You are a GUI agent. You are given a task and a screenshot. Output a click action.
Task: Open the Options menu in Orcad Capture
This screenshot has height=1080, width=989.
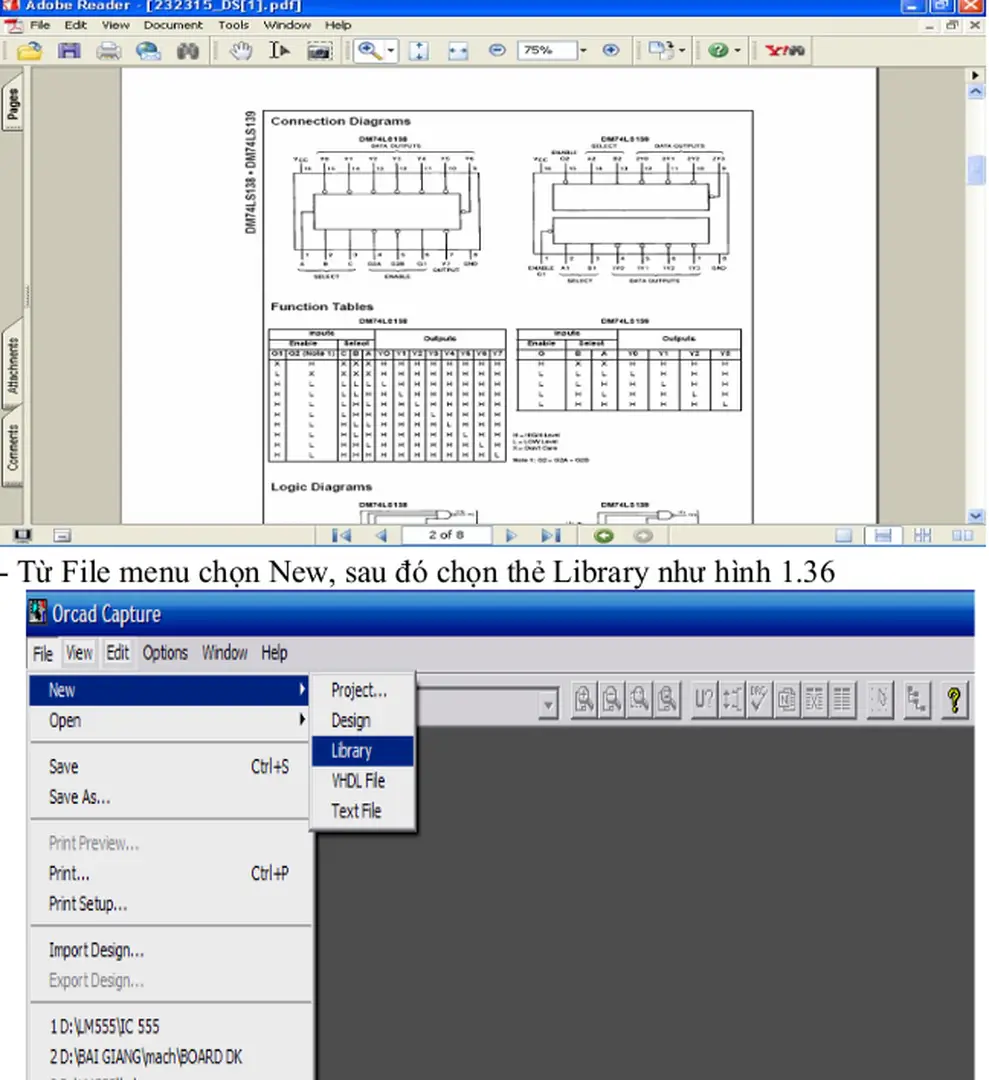pyautogui.click(x=165, y=653)
